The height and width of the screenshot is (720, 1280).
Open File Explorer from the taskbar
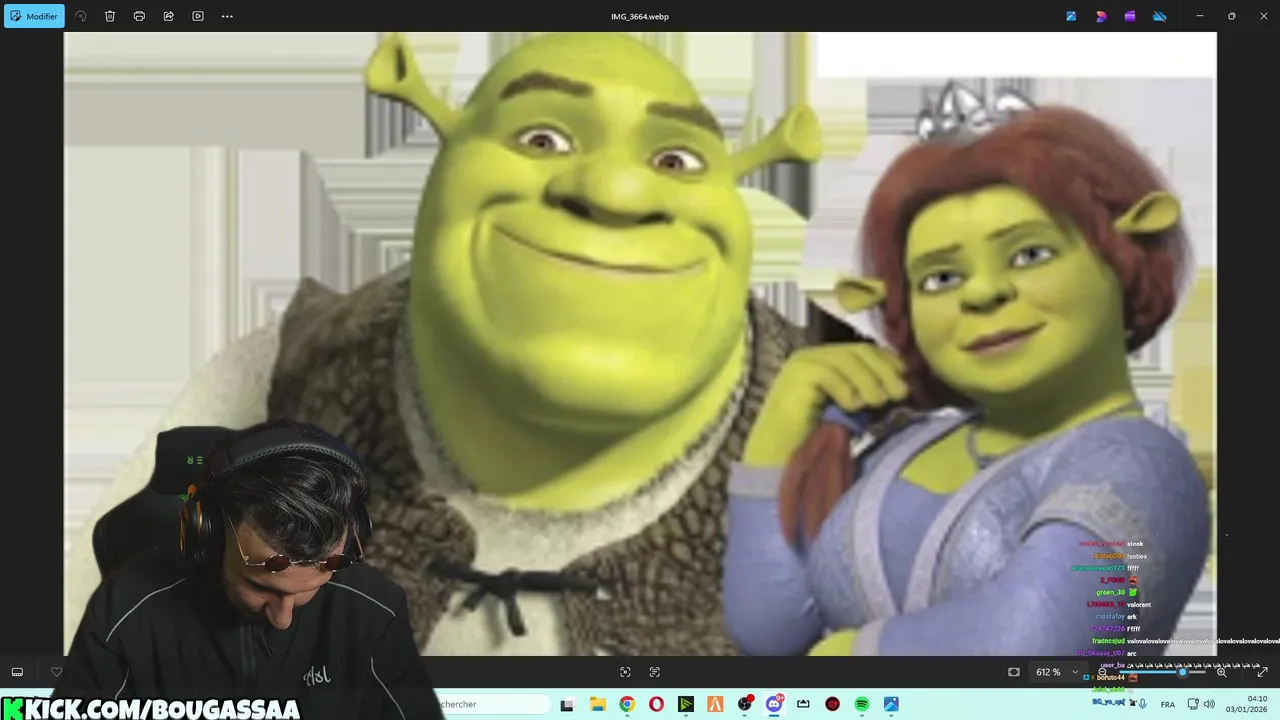pyautogui.click(x=597, y=704)
